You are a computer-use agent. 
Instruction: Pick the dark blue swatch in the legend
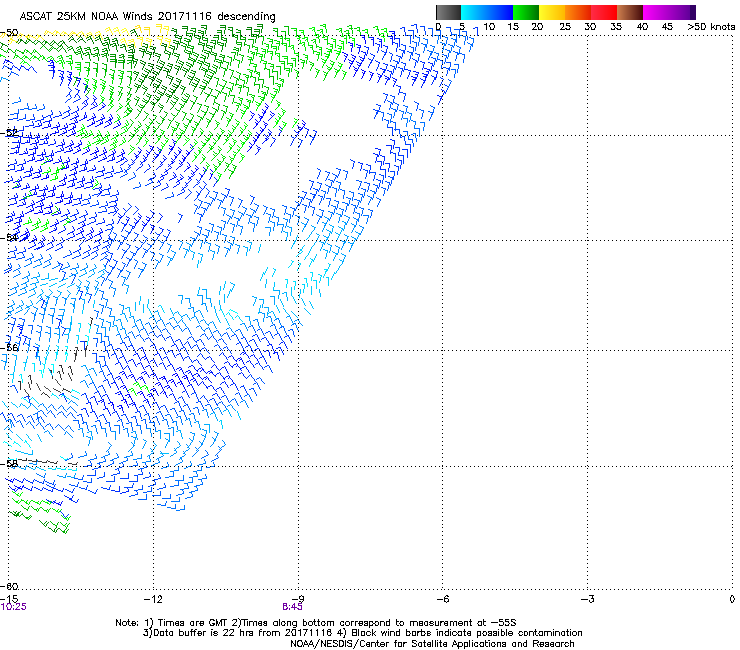[x=501, y=13]
